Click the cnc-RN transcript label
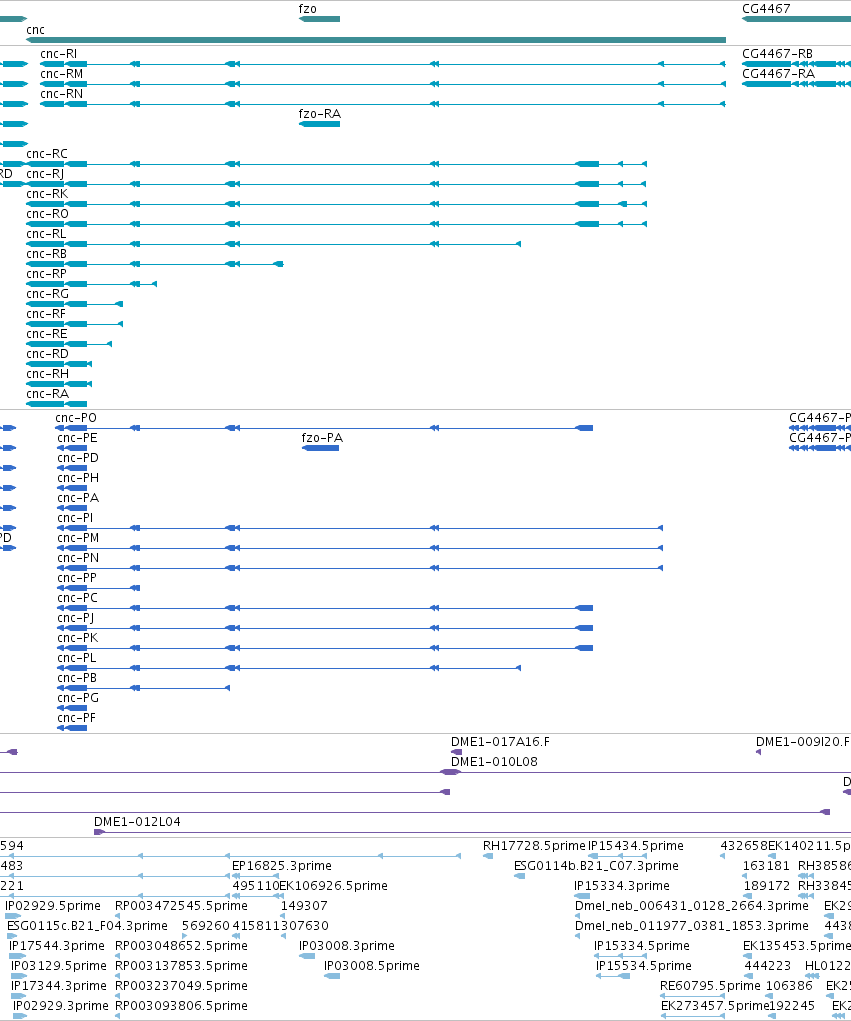851x1021 pixels. tap(61, 94)
